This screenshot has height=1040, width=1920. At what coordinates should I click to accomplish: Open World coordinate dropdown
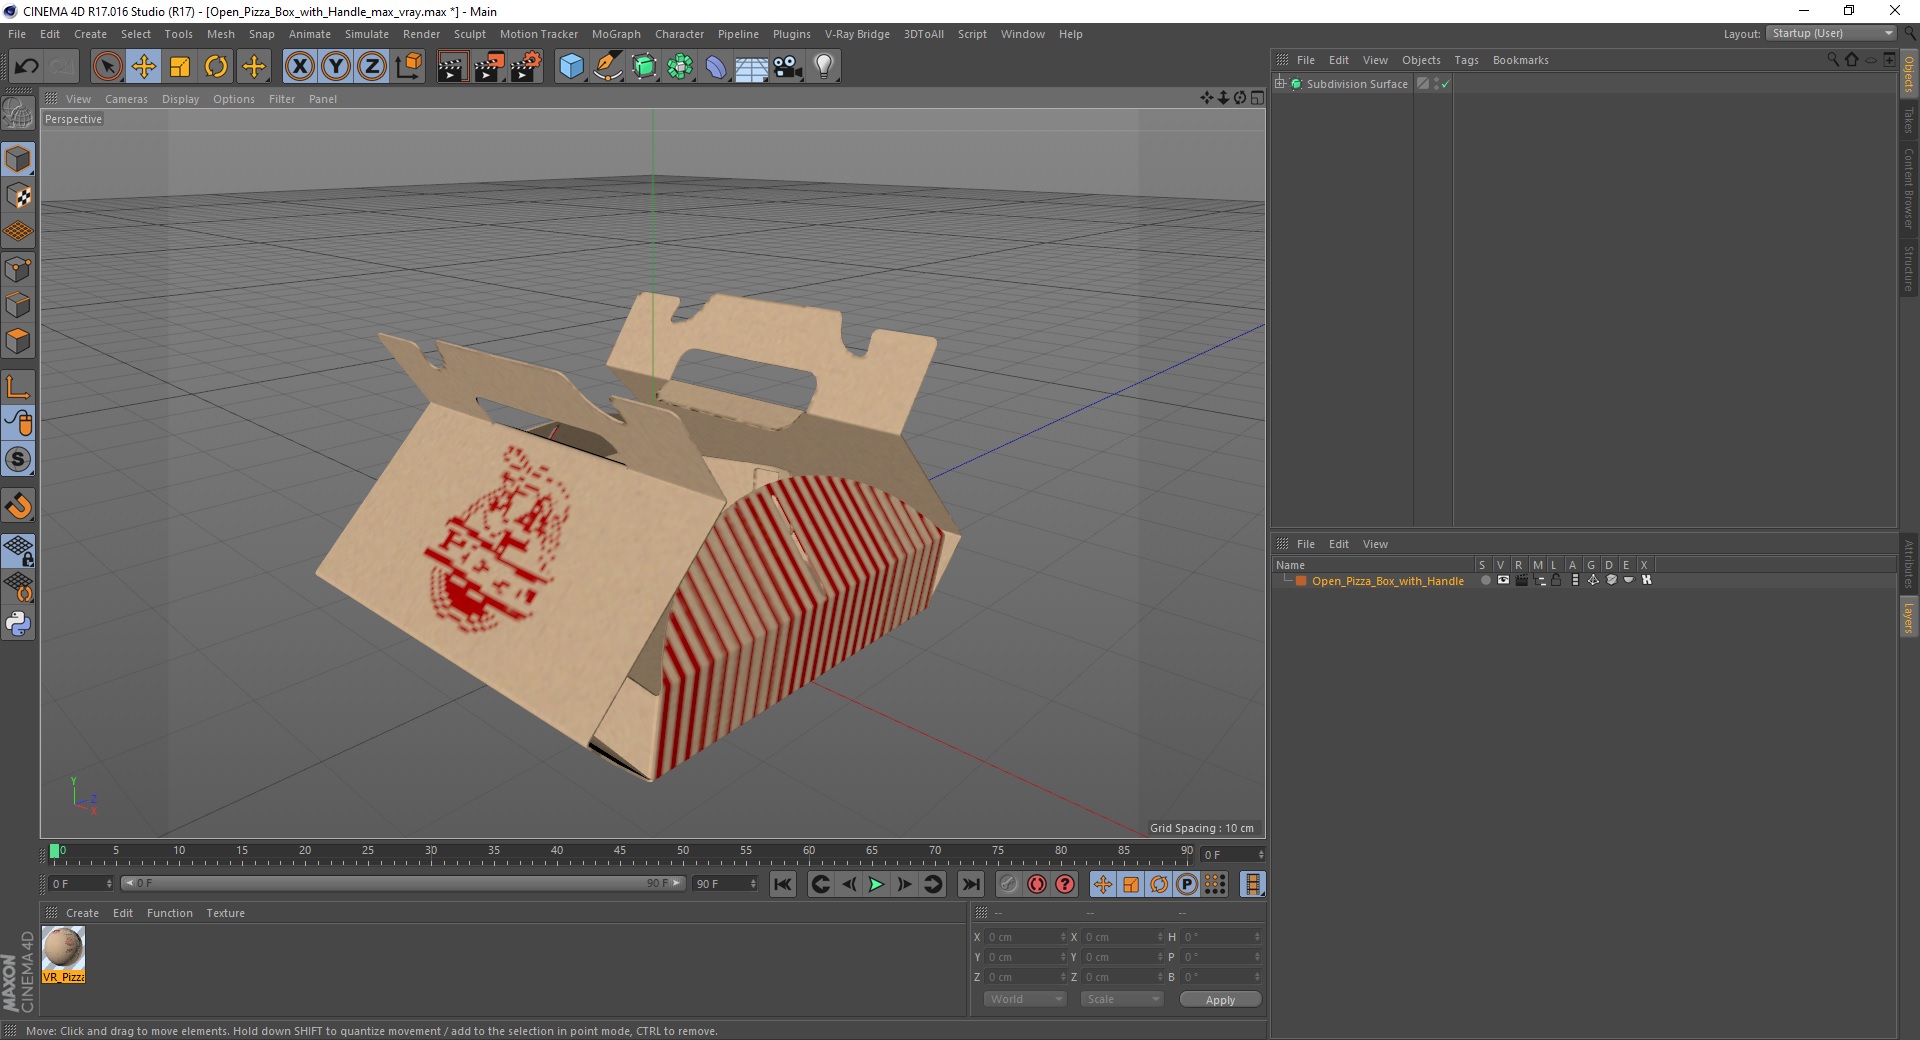click(x=1024, y=999)
